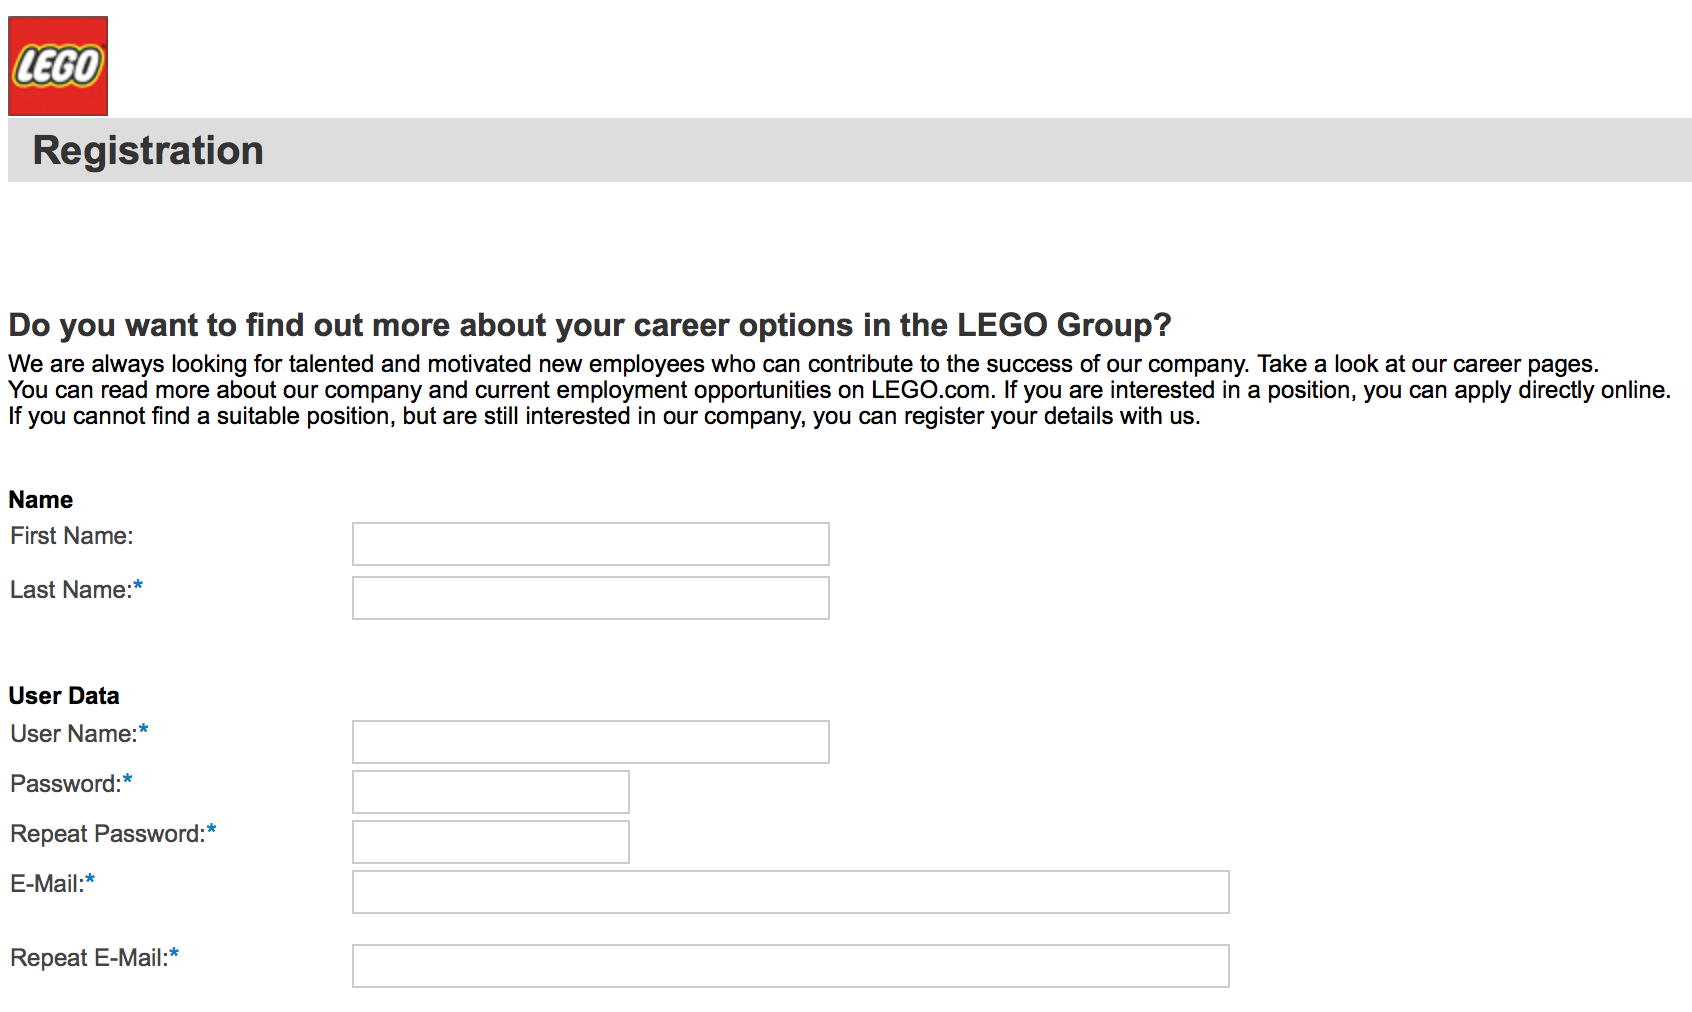Click the First Name label
This screenshot has width=1692, height=1012.
click(x=71, y=536)
